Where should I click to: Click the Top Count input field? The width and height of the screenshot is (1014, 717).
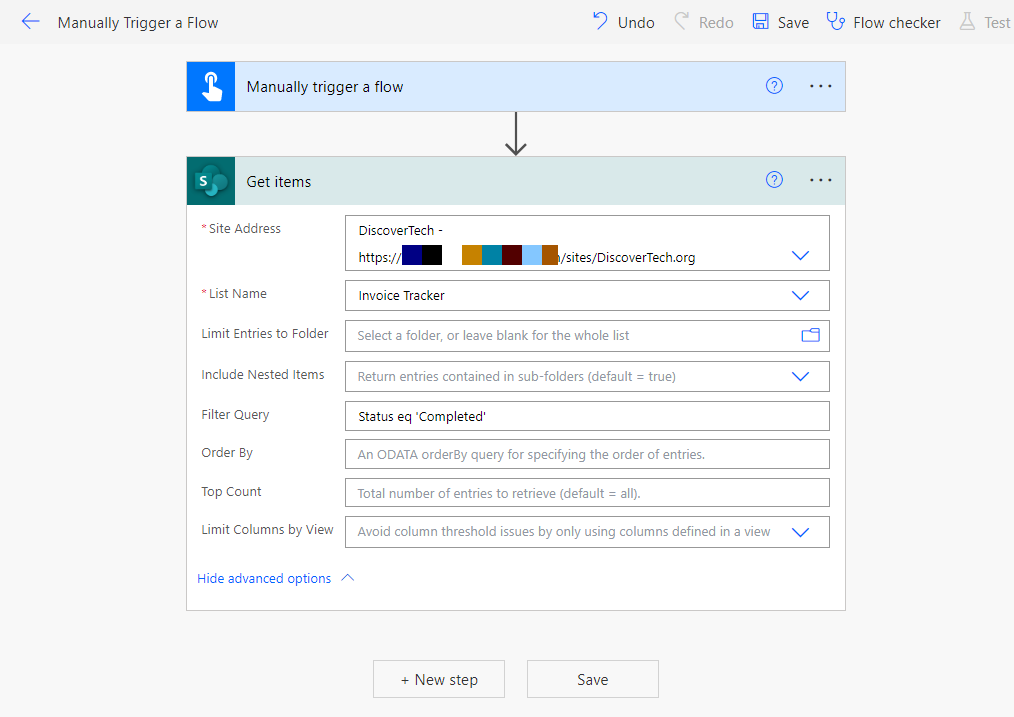click(587, 493)
